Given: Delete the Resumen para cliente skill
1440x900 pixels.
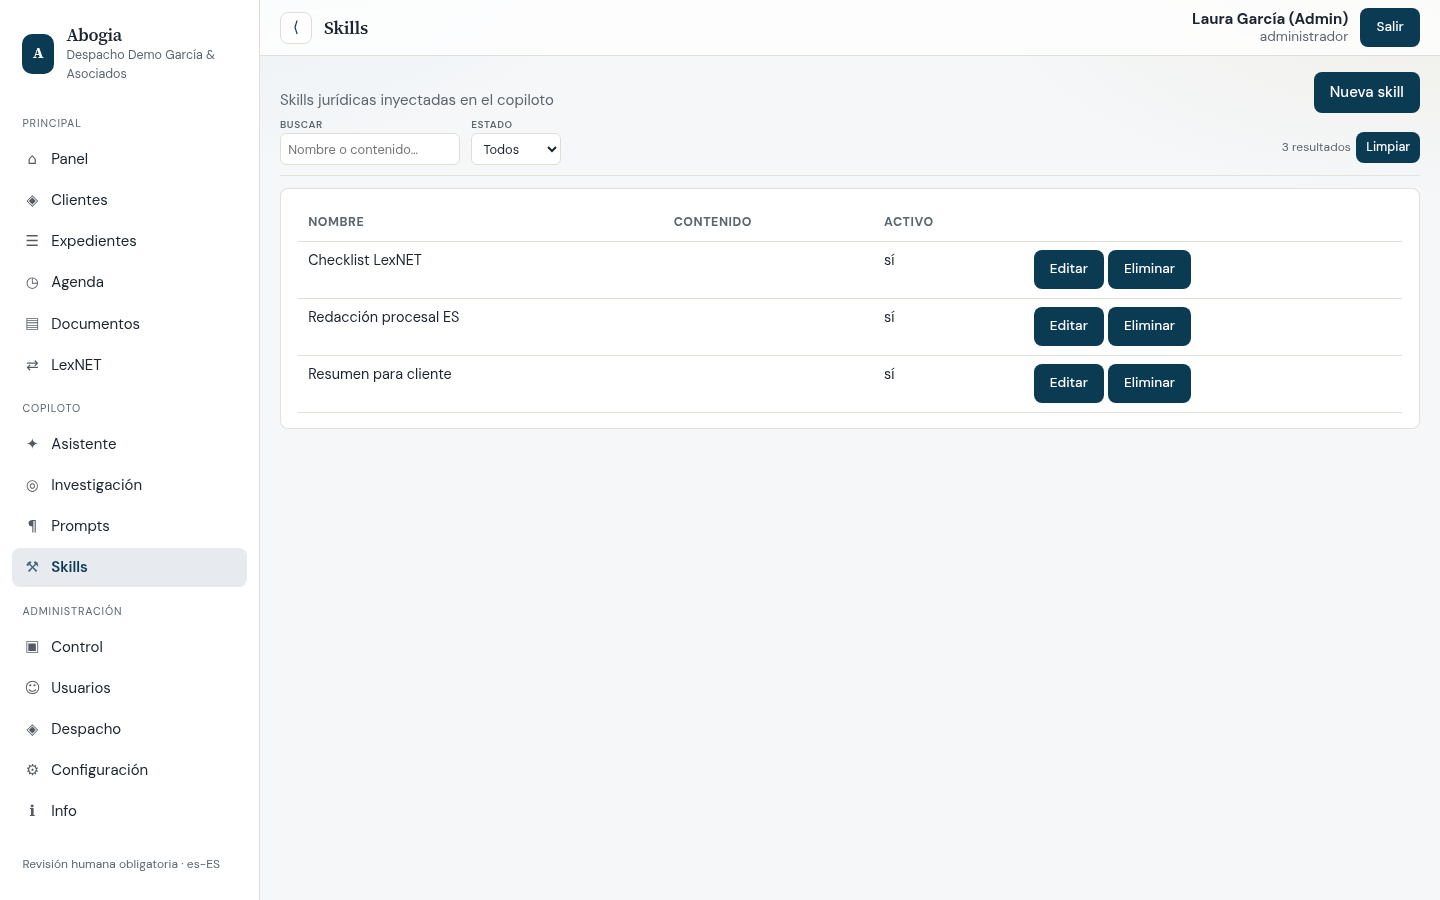Looking at the screenshot, I should pyautogui.click(x=1149, y=383).
